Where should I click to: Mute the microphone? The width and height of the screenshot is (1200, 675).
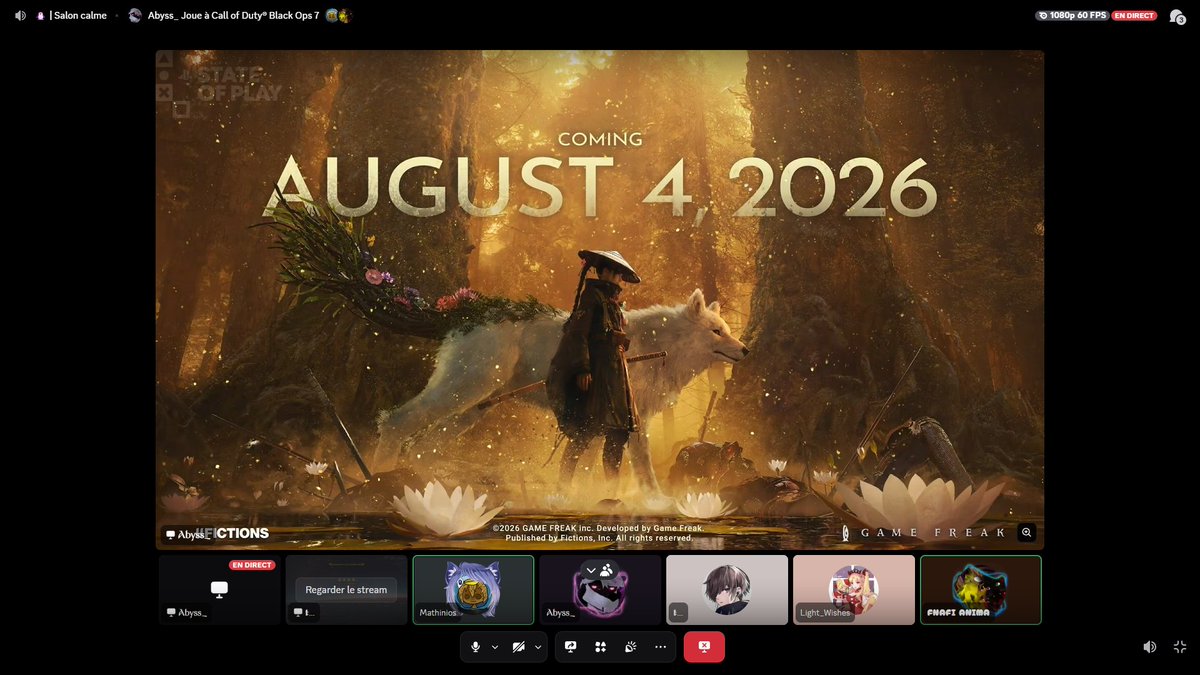475,647
